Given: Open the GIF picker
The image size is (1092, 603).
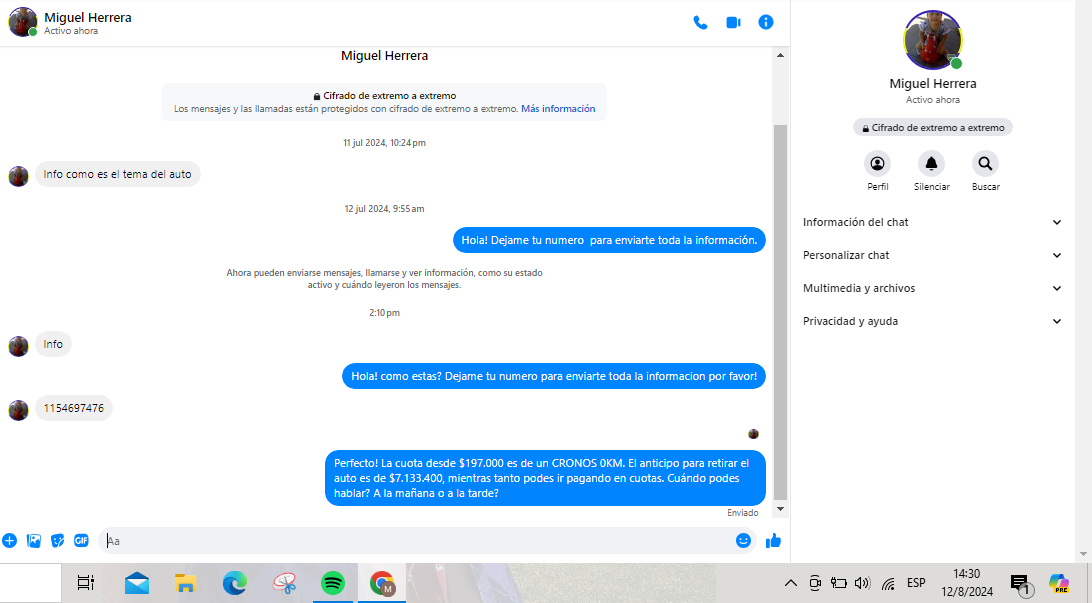Looking at the screenshot, I should [x=81, y=541].
